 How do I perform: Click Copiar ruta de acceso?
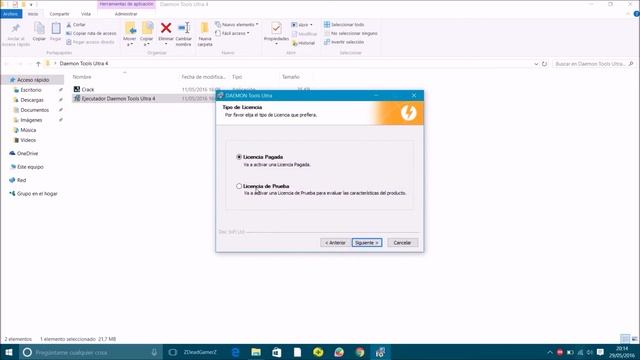91,33
